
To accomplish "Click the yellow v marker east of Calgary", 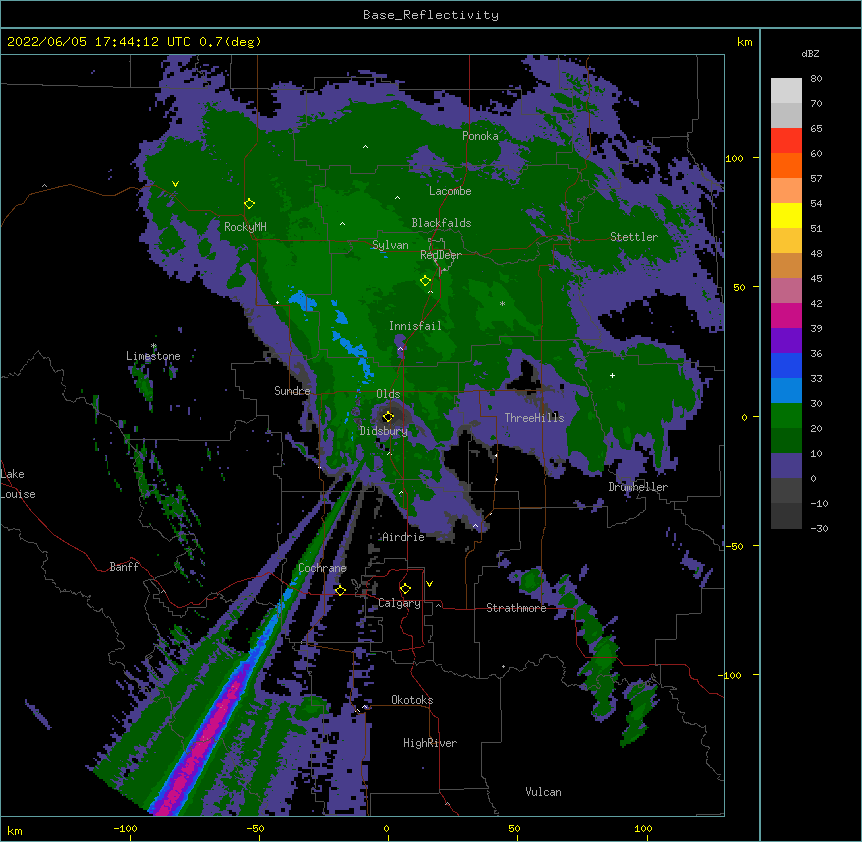I will point(429,584).
